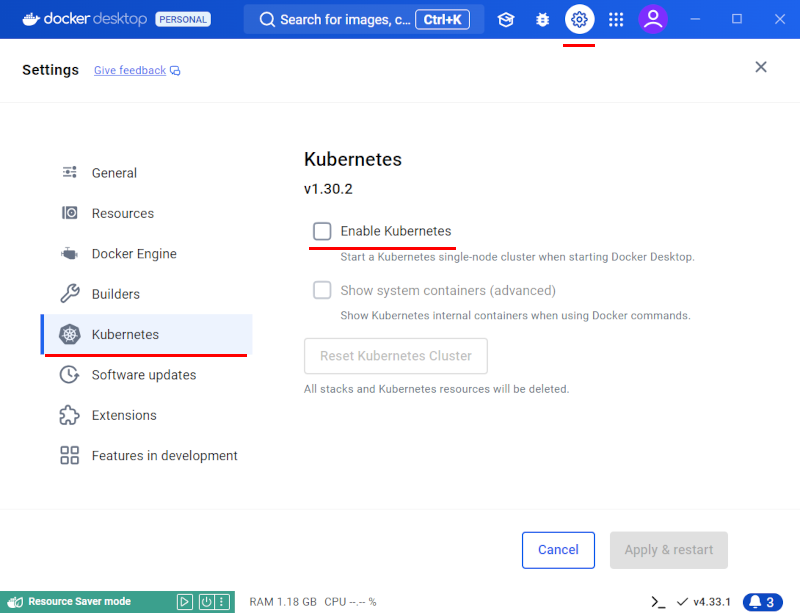800x613 pixels.
Task: Click the v4.33.1 version text
Action: pos(712,602)
